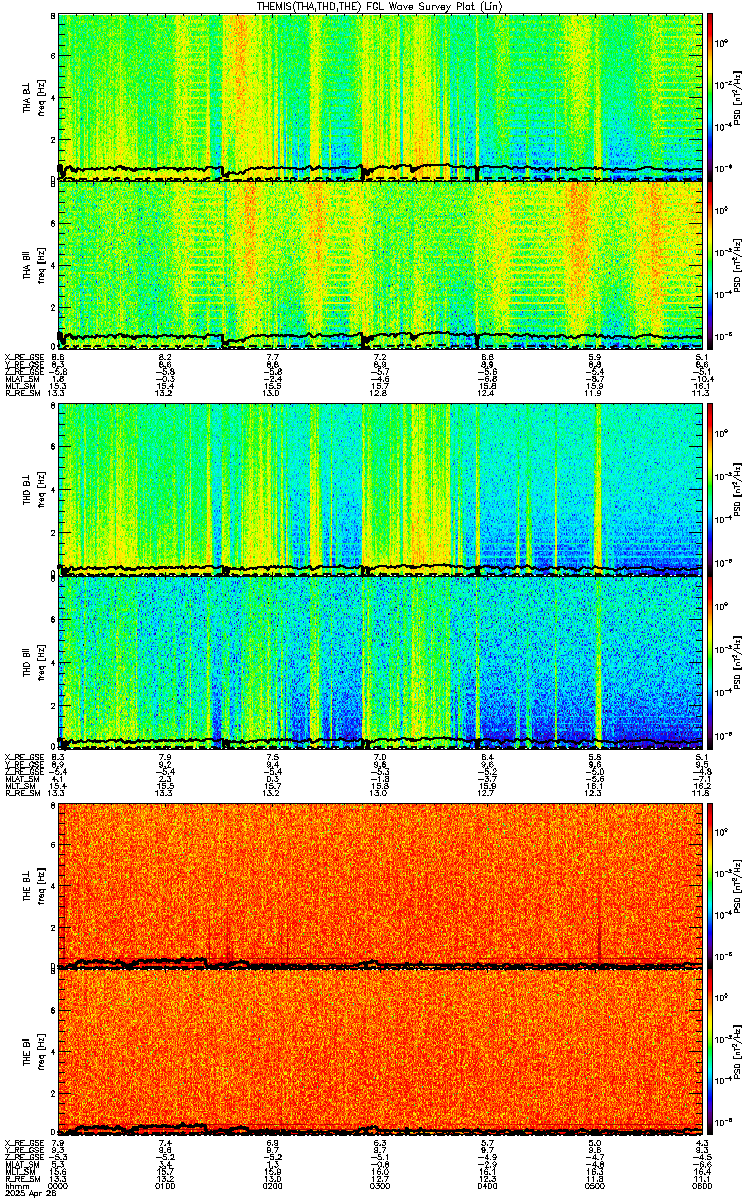The width and height of the screenshot is (750, 1200).
Task: Click the 0200 time tick label
Action: click(273, 1186)
